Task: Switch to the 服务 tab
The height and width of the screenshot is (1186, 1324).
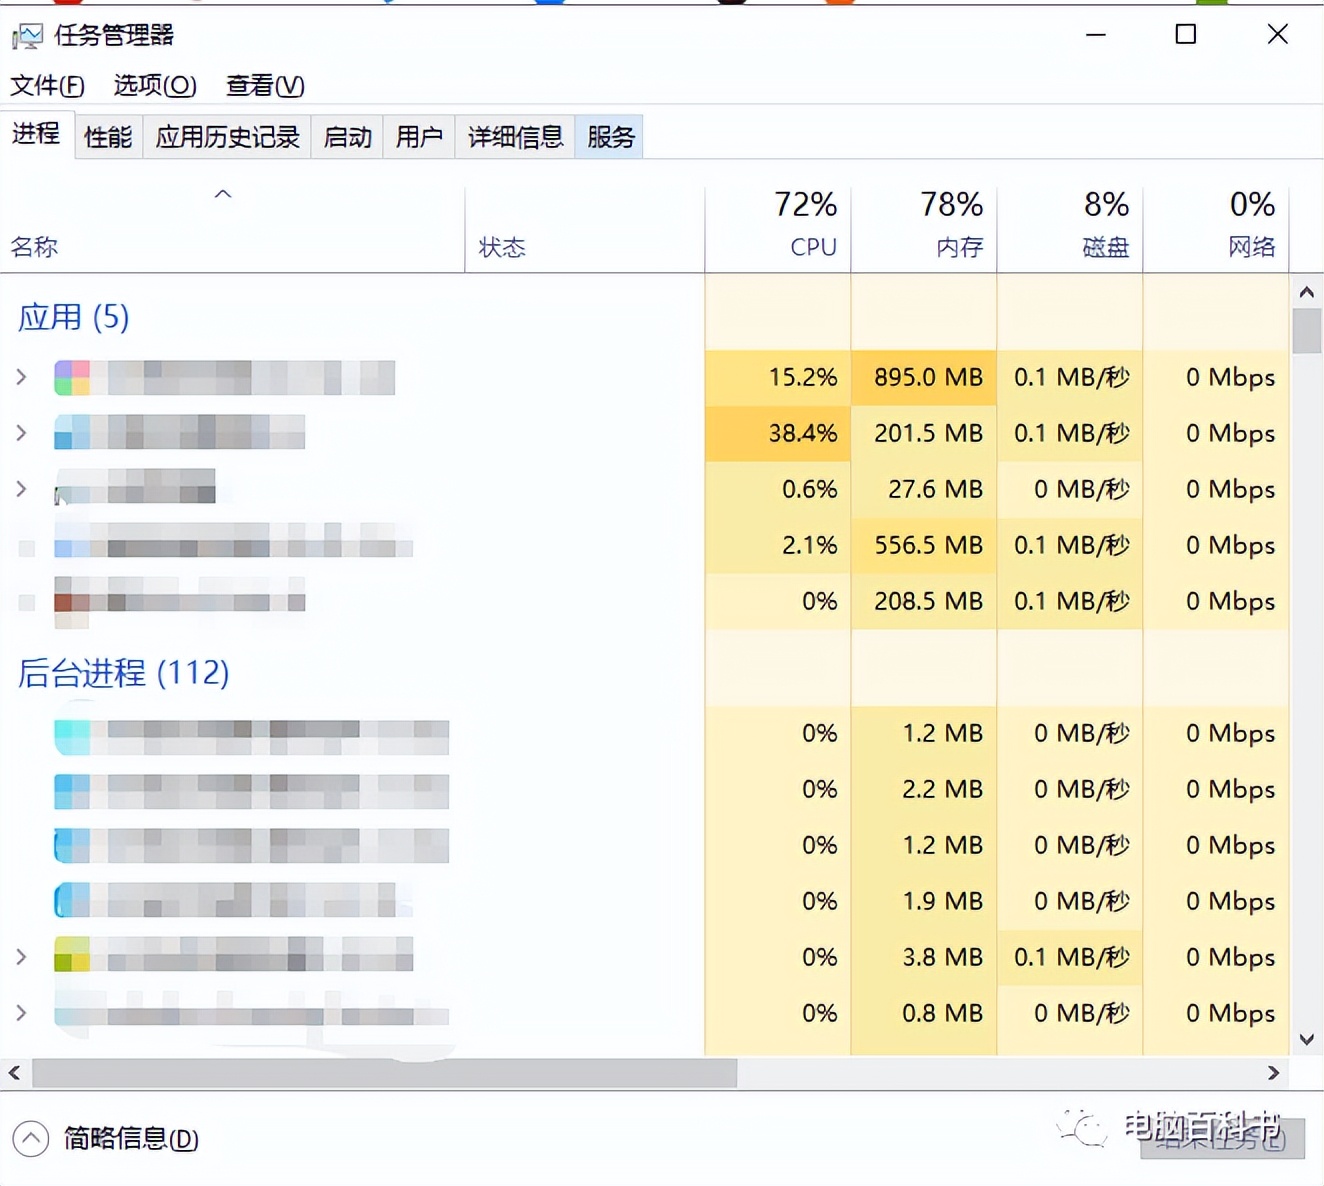Action: coord(609,136)
